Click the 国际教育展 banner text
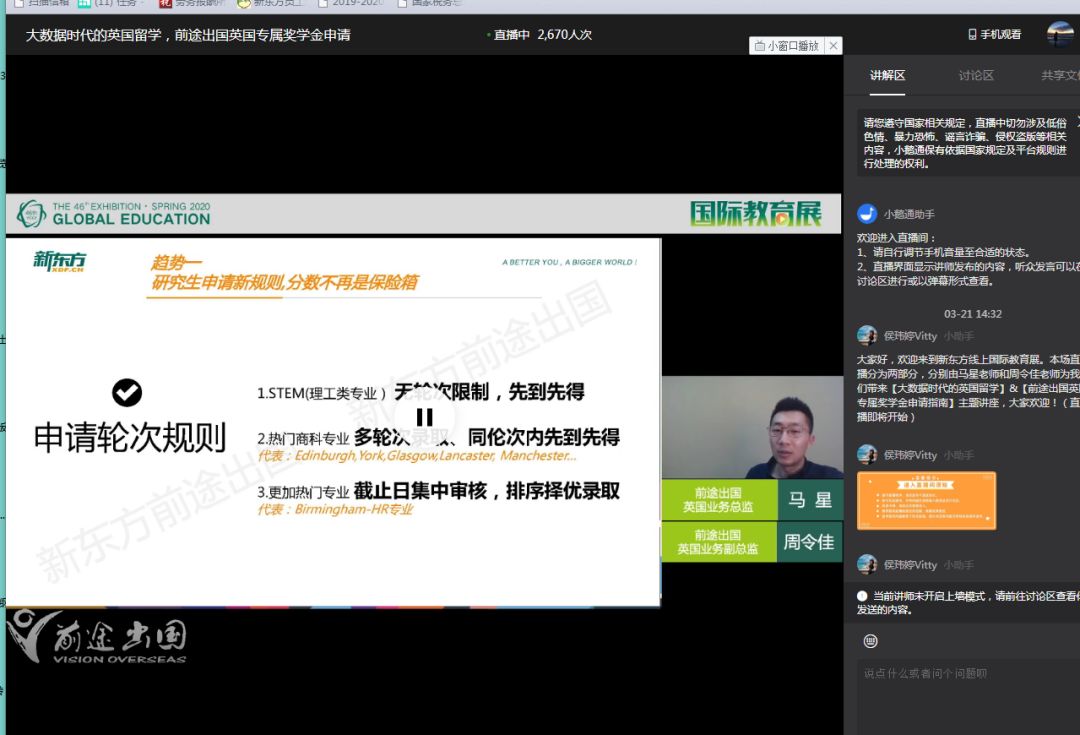The image size is (1080, 735). coord(756,214)
